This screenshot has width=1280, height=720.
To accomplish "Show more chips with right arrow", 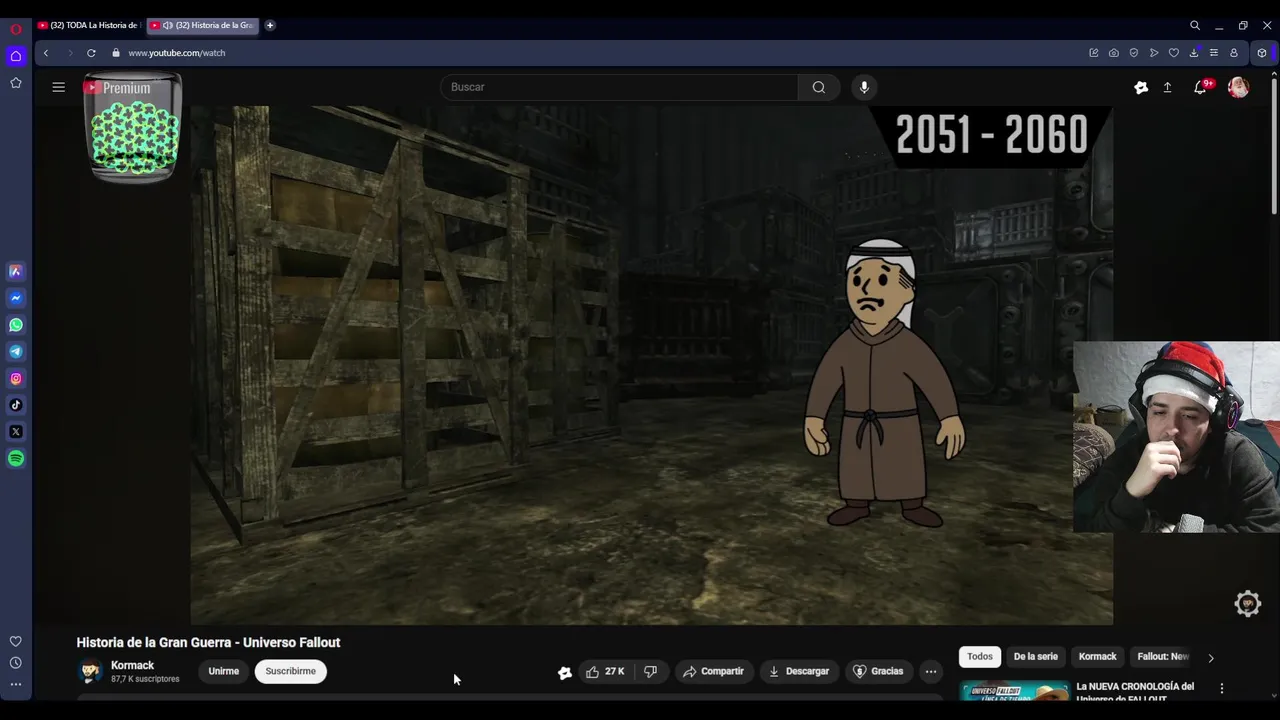I will pos(1211,657).
